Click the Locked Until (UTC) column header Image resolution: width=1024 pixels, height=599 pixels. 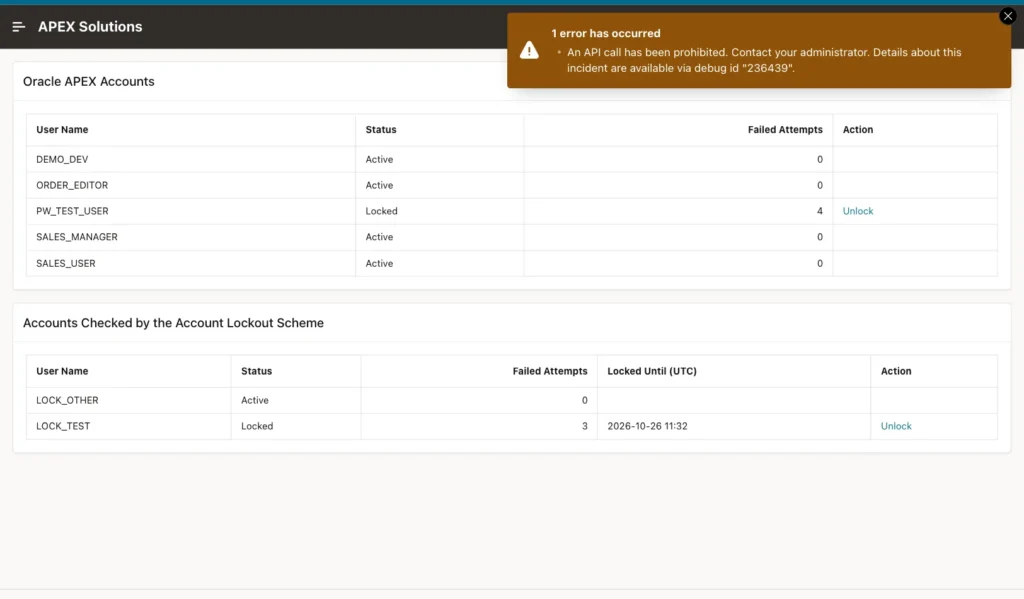652,371
